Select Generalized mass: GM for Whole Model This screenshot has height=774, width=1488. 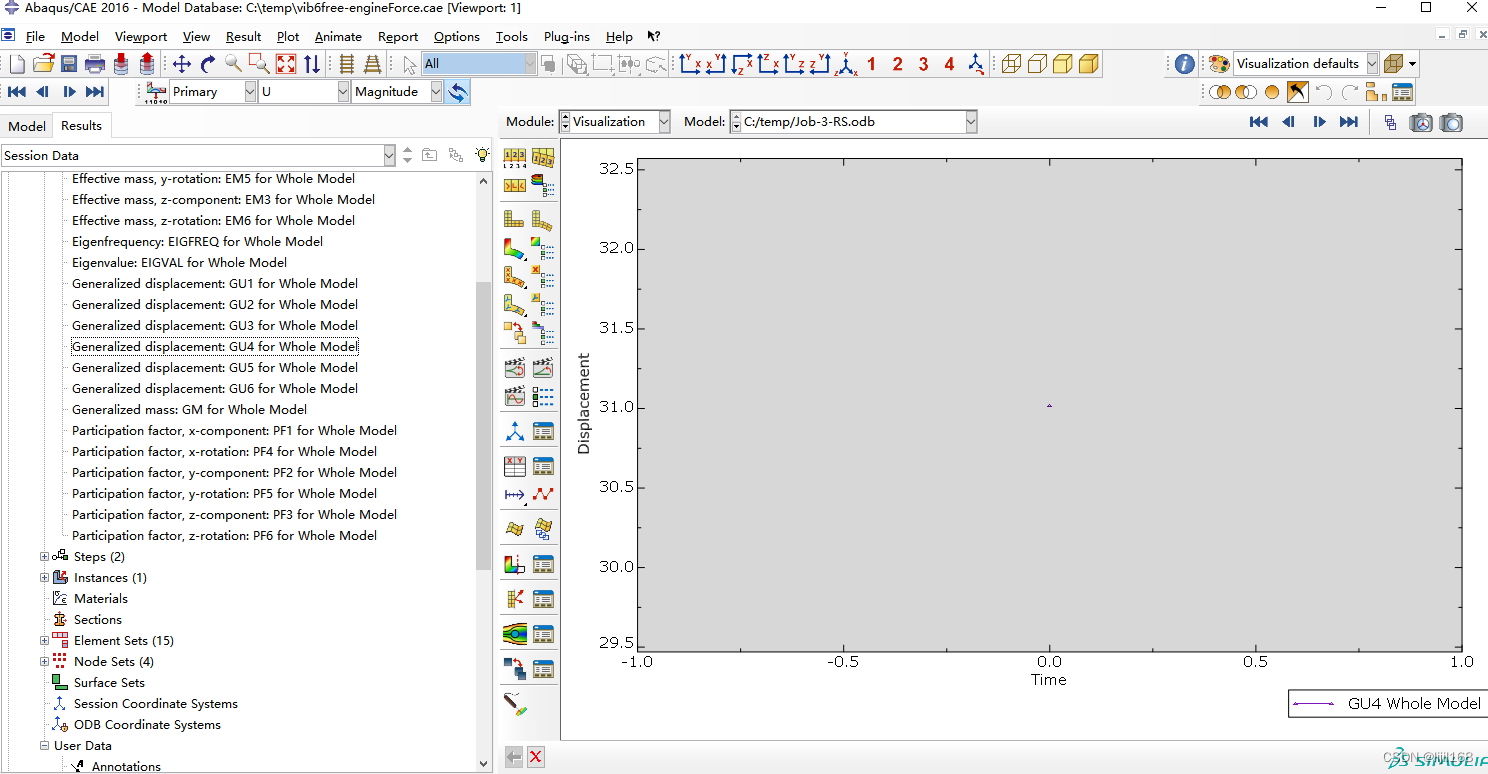pyautogui.click(x=189, y=410)
